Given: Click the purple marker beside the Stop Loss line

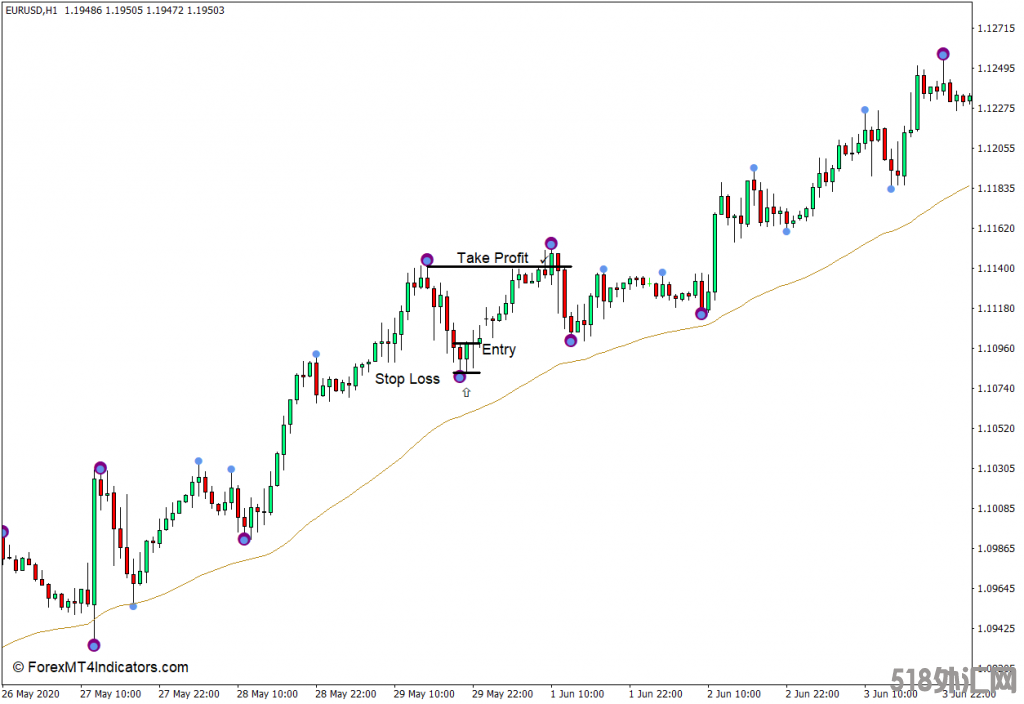Looking at the screenshot, I should pos(460,376).
